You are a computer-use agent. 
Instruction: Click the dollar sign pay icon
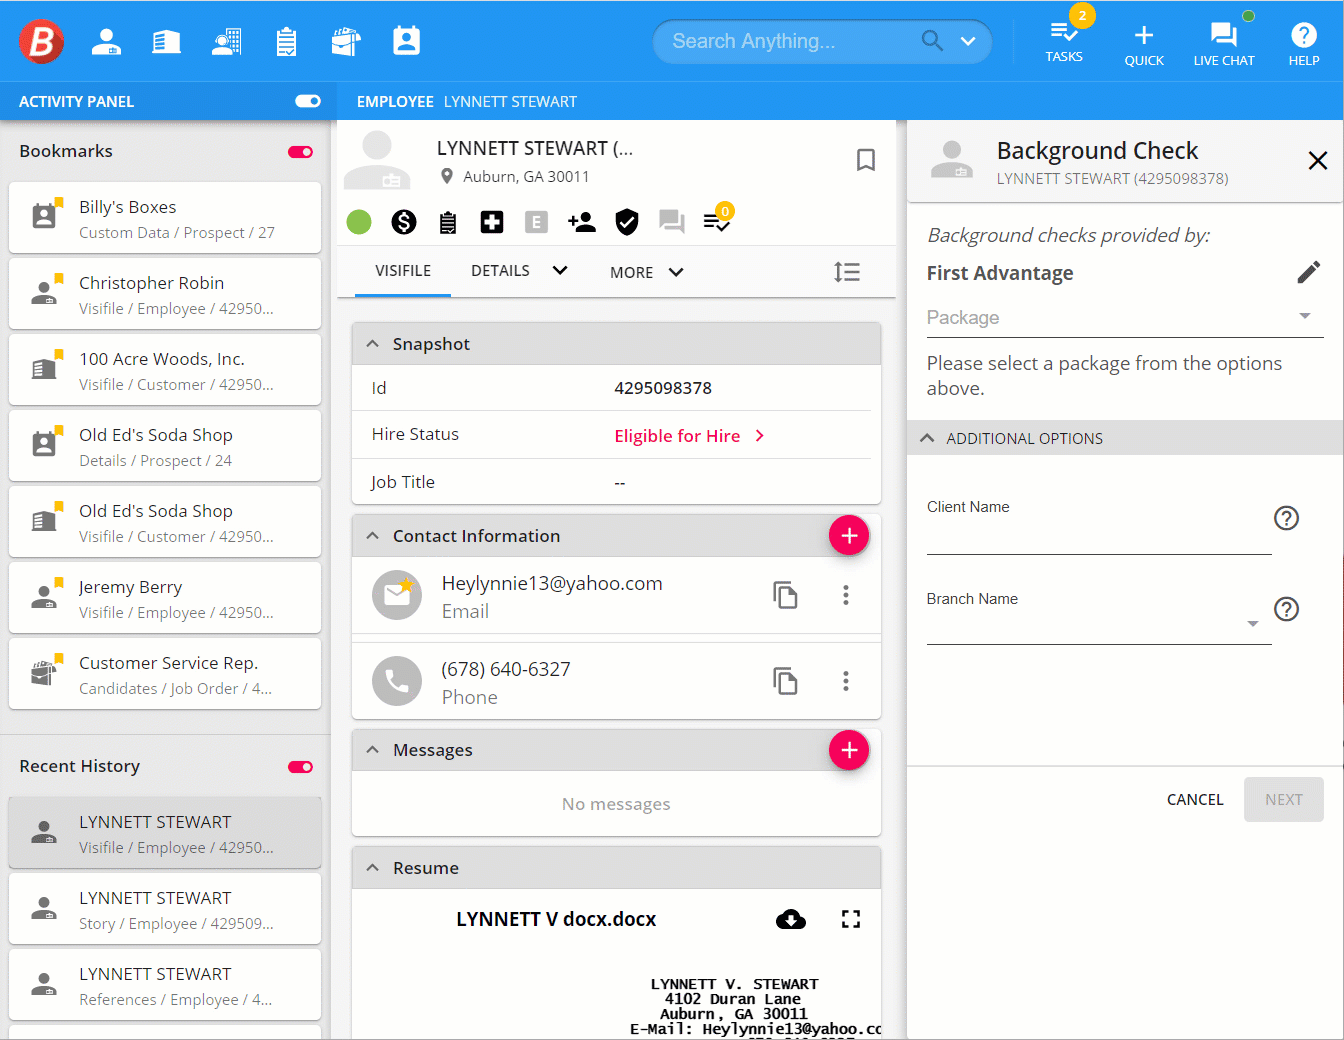pos(404,222)
